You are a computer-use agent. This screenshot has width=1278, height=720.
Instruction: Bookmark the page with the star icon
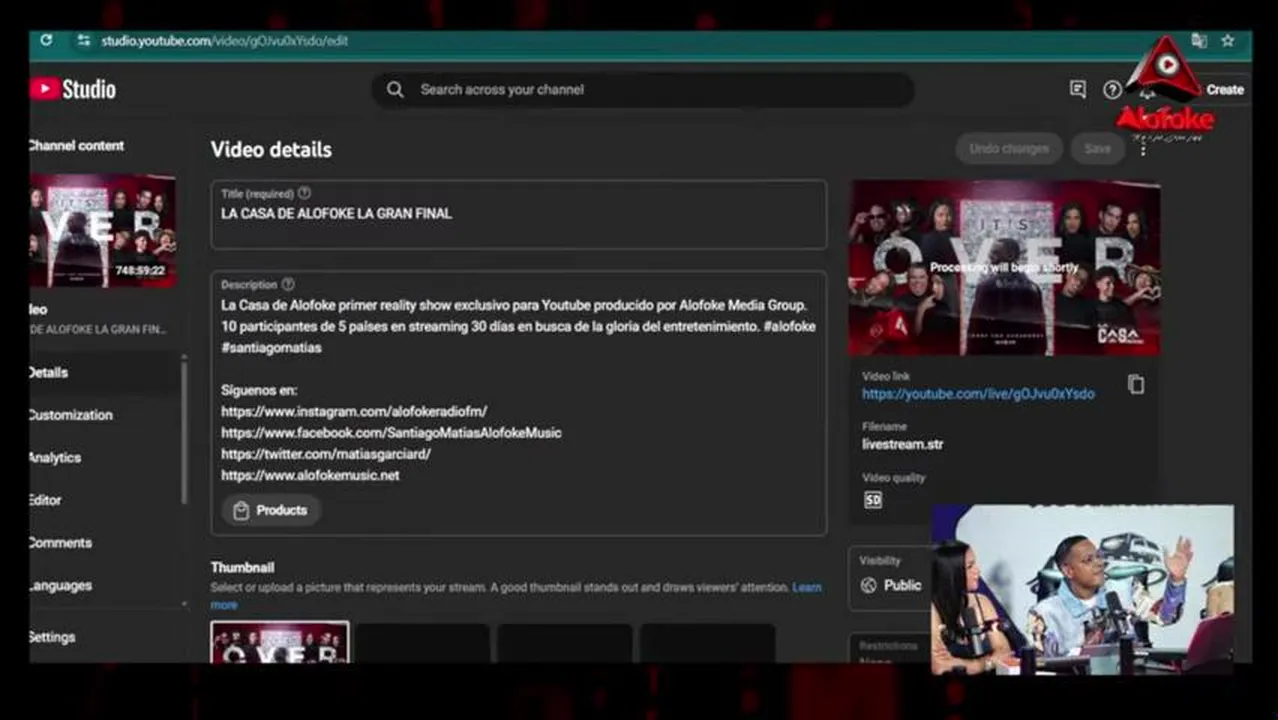coord(1228,41)
